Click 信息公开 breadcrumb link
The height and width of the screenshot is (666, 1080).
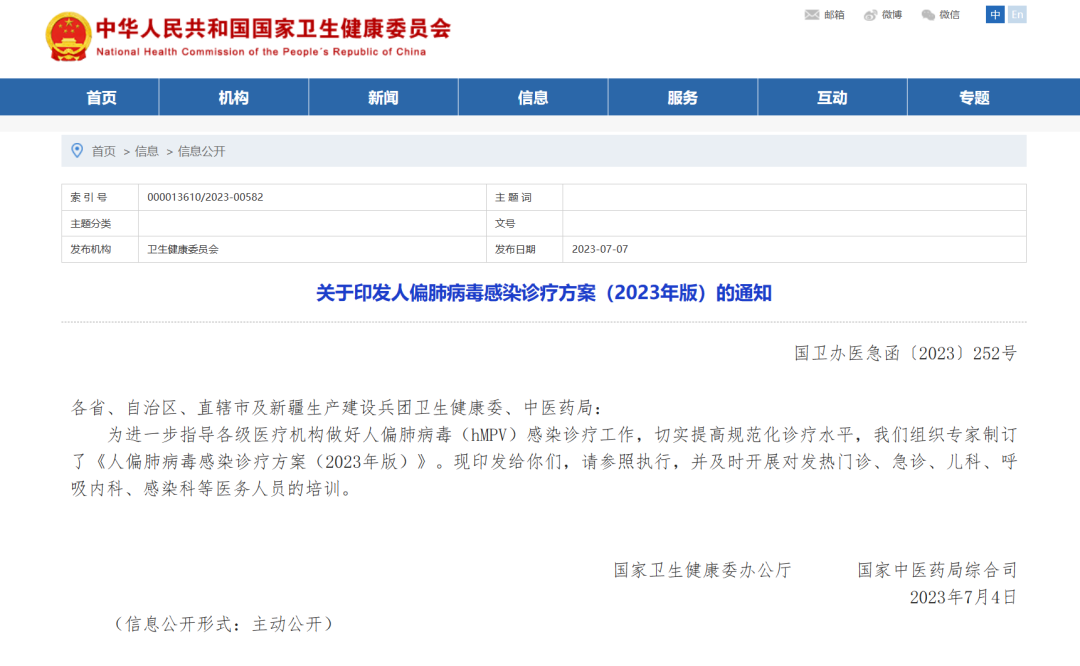click(x=202, y=151)
